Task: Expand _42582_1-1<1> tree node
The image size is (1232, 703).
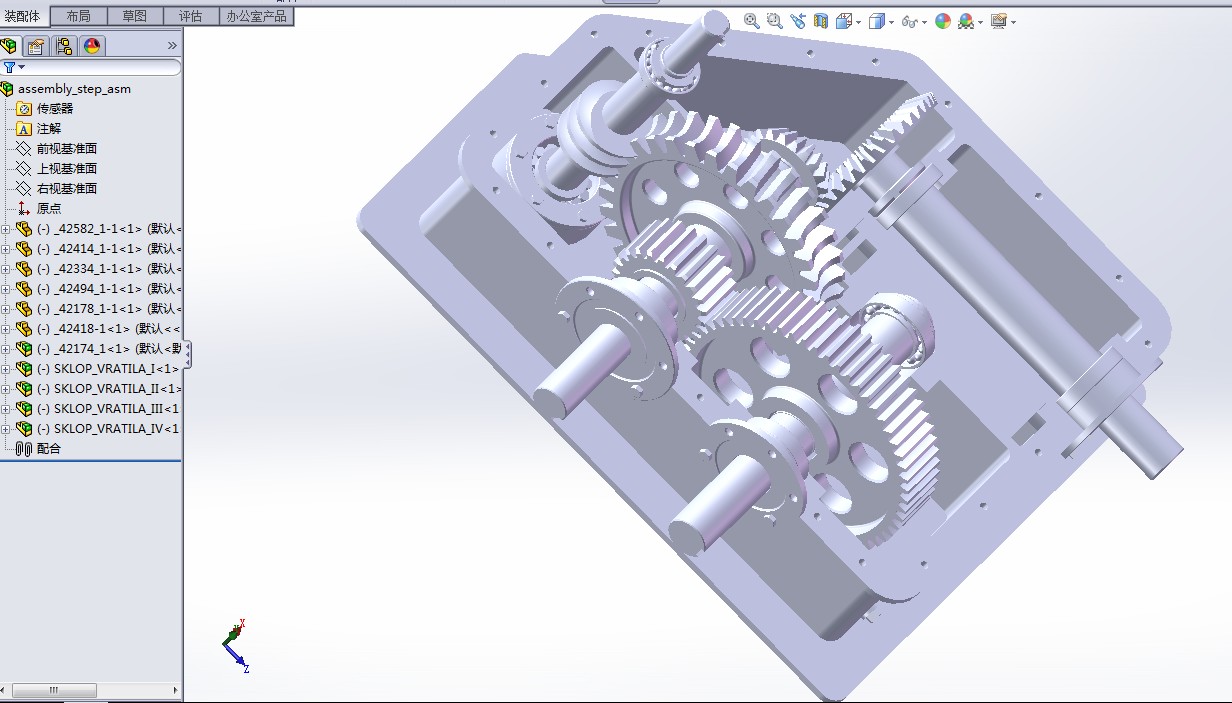Action: (6, 229)
